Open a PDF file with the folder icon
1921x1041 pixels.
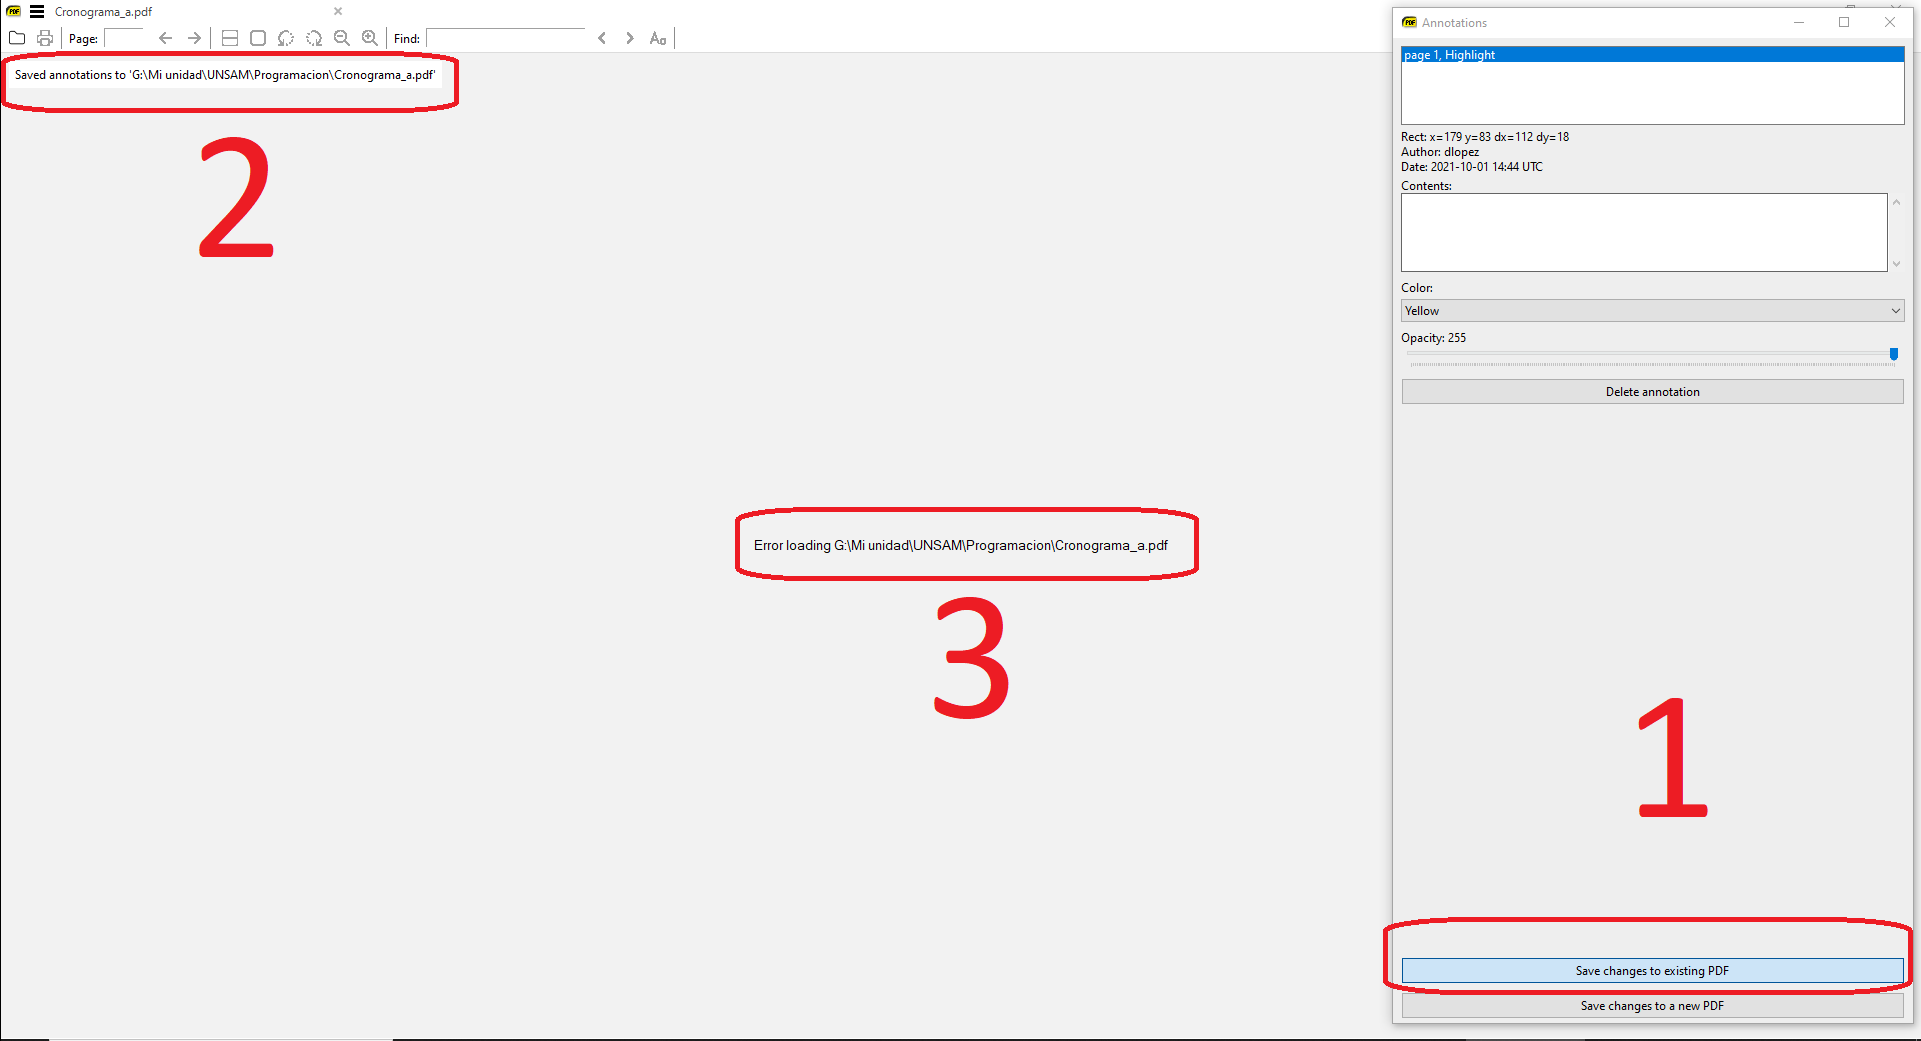[x=17, y=38]
